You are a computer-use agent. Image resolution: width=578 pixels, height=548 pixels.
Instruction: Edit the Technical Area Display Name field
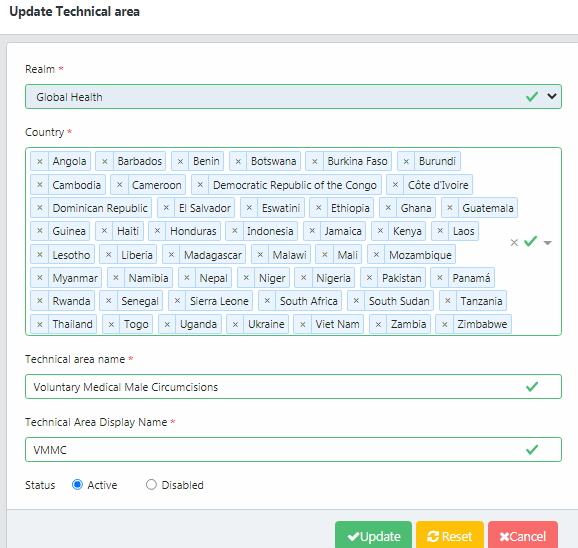pos(293,450)
